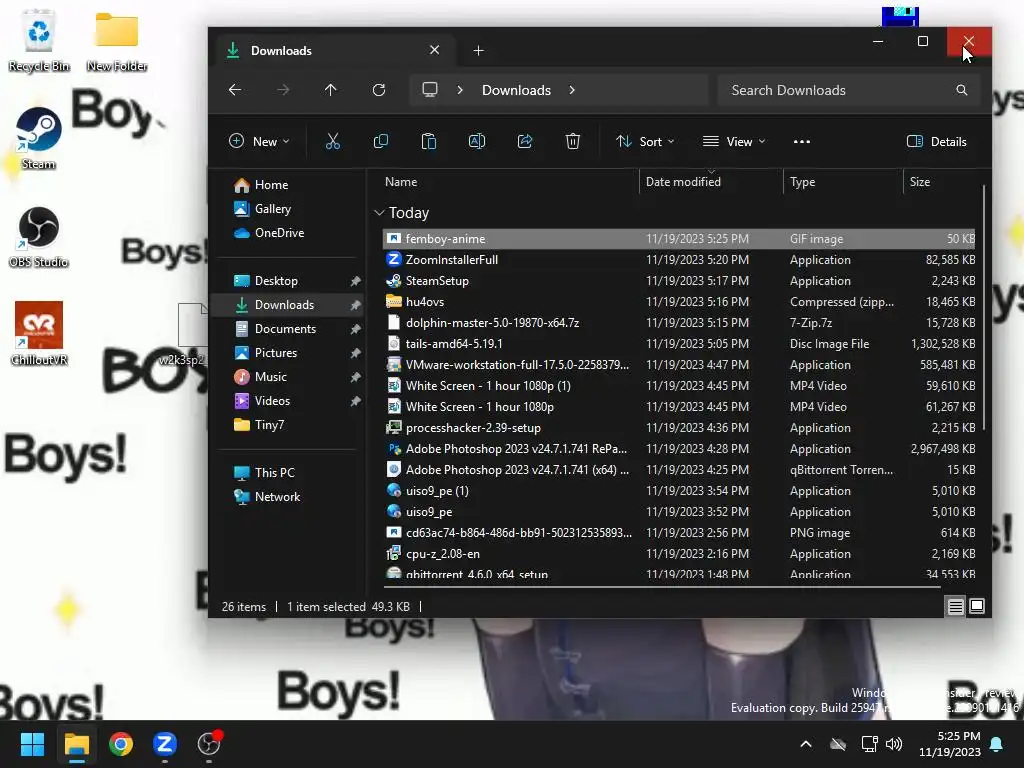This screenshot has height=768, width=1024.
Task: Click volume speaker icon in system tray
Action: pos(894,744)
